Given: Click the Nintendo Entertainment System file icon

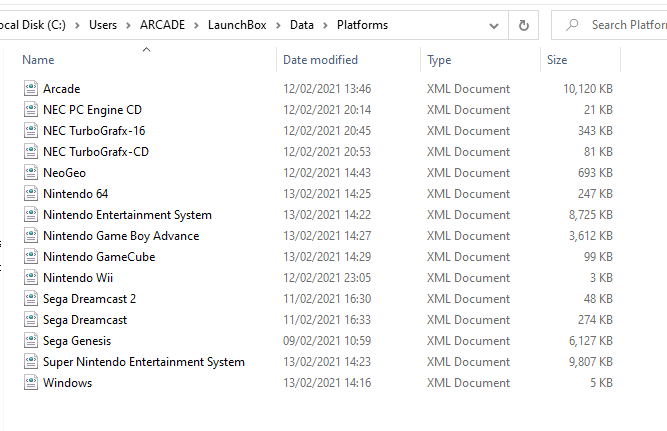Looking at the screenshot, I should coord(31,214).
